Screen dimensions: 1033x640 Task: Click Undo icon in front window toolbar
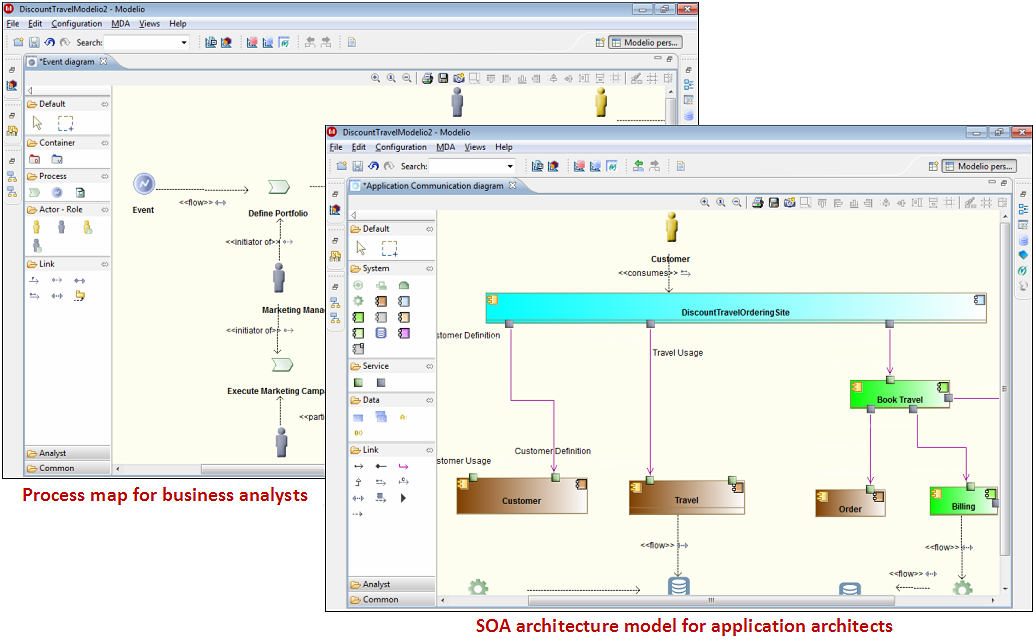(x=374, y=166)
